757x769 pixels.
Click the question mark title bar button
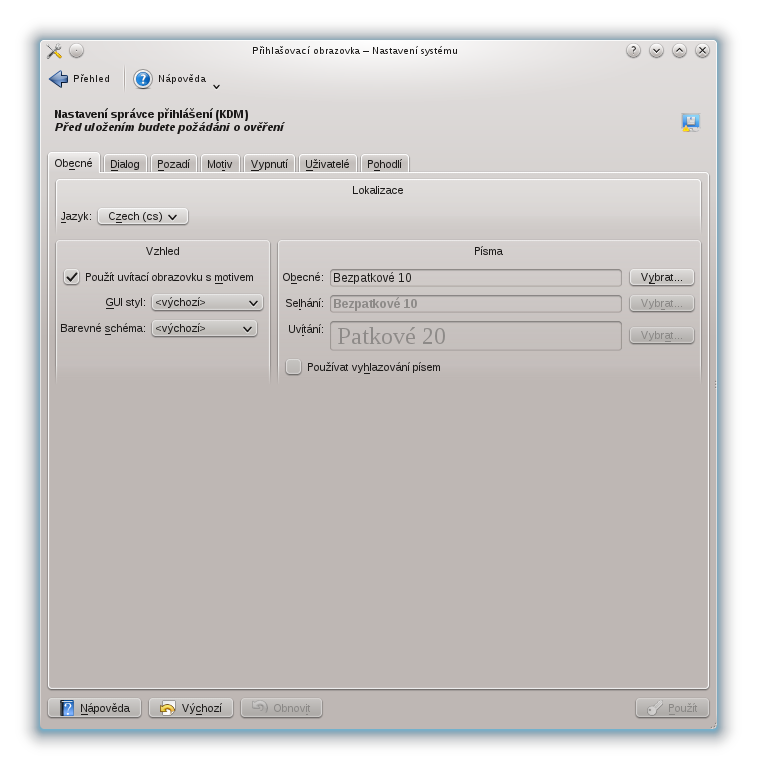pos(633,51)
